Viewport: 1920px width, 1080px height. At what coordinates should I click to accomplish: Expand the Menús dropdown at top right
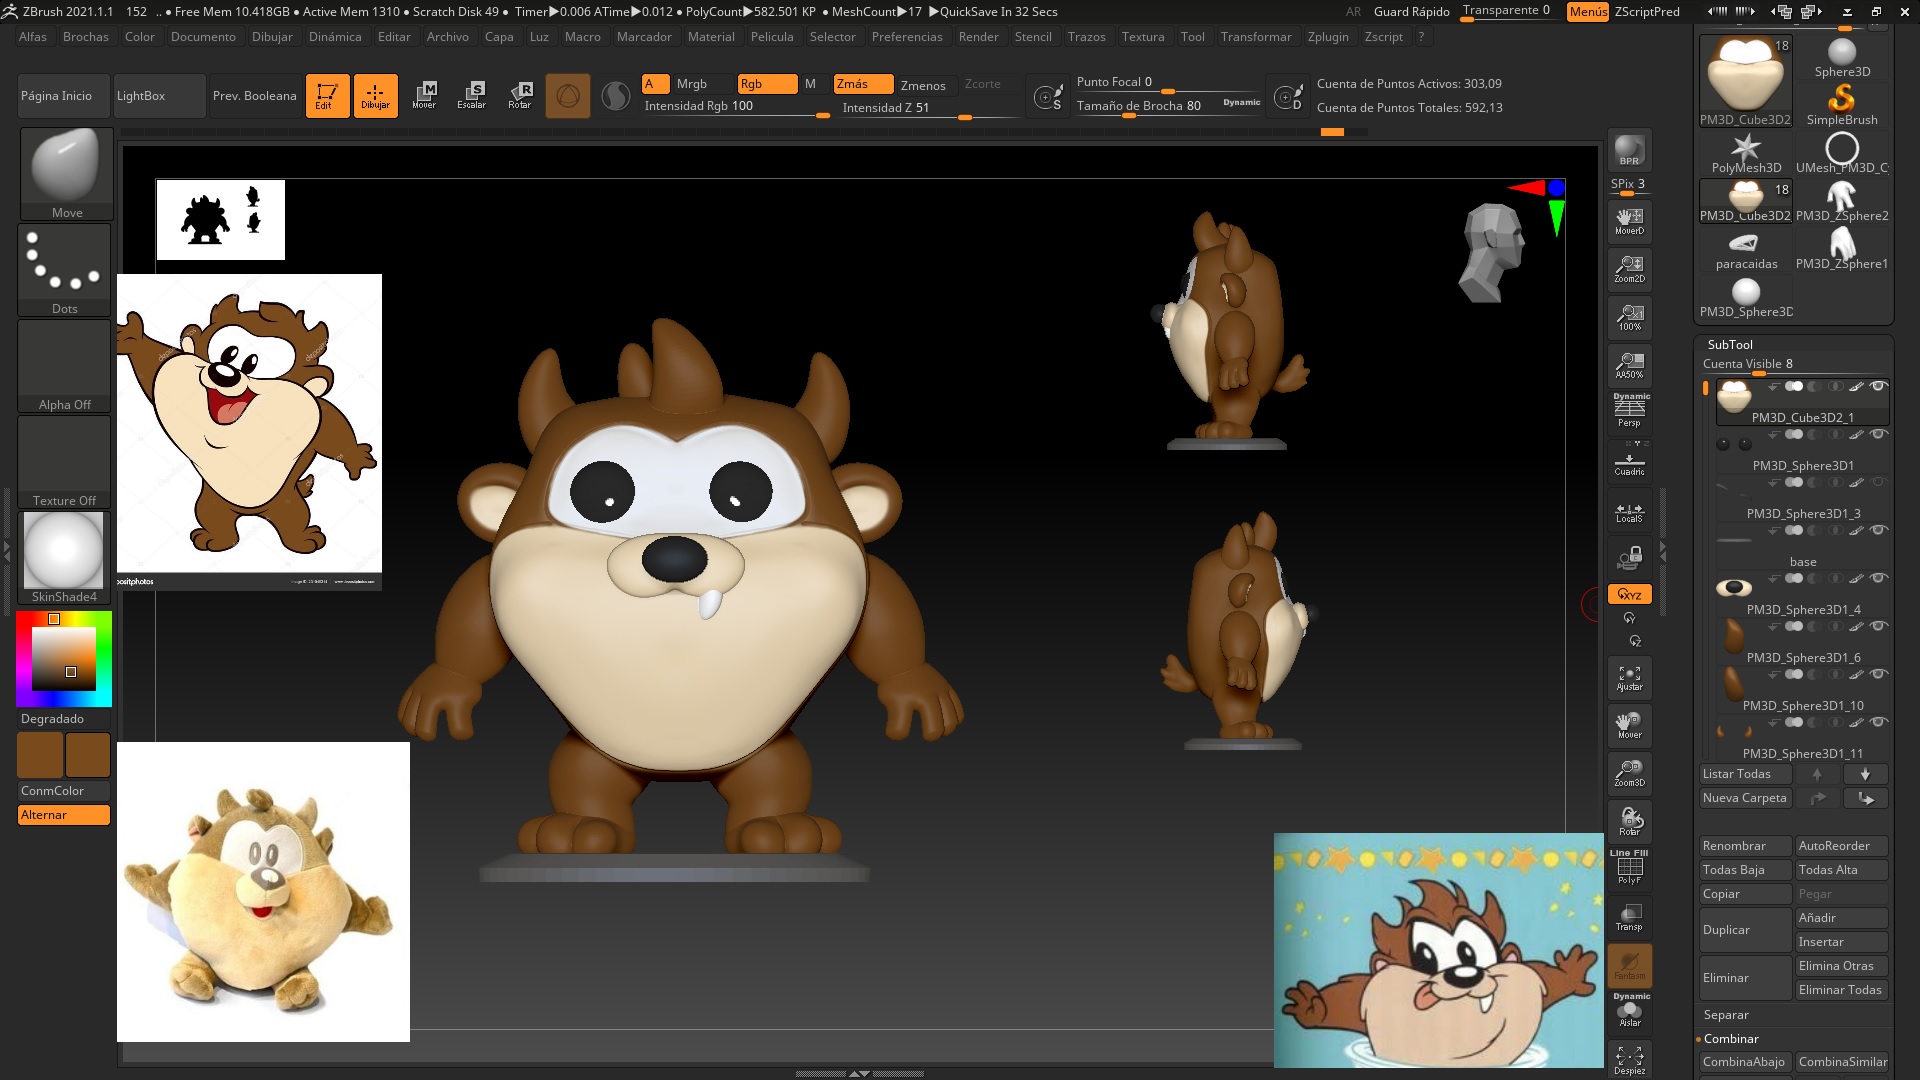coord(1587,12)
